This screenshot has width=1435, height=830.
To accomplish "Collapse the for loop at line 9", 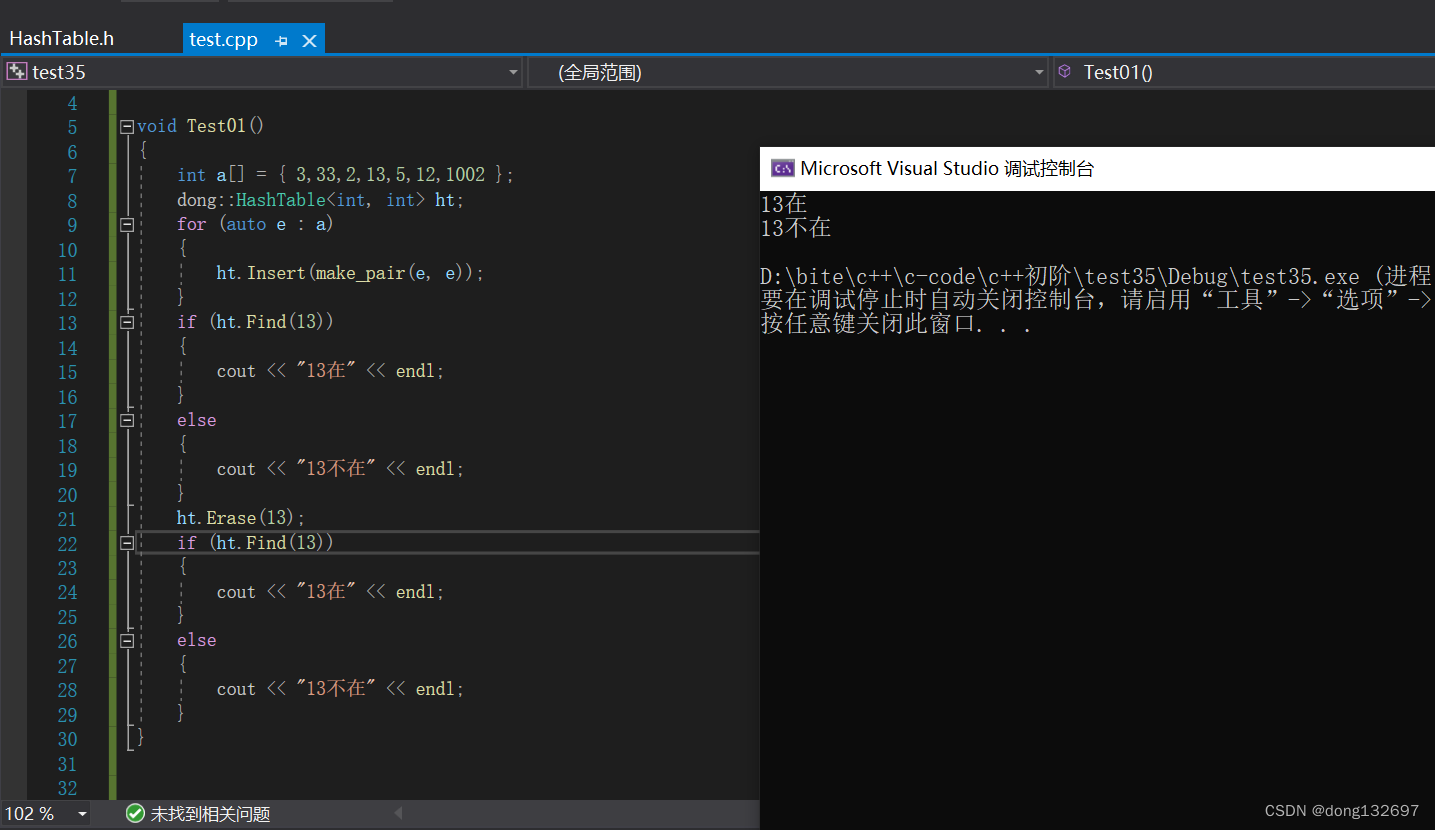I will (127, 225).
